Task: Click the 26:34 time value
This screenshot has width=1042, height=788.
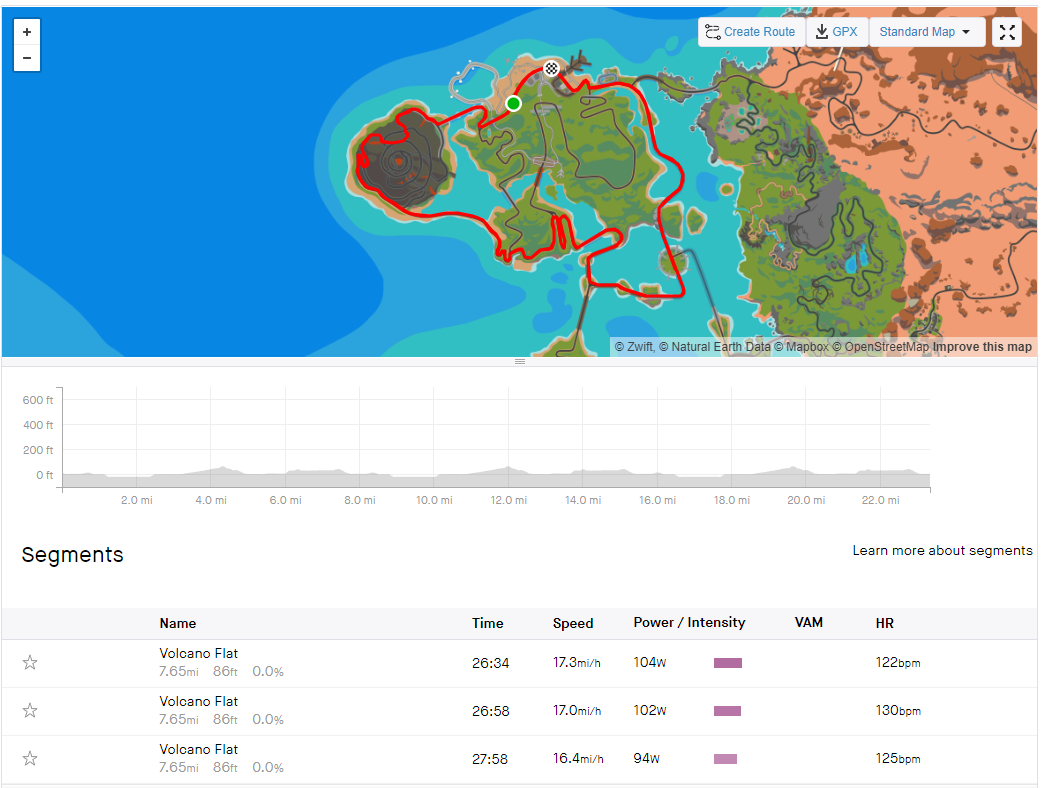Action: [x=490, y=663]
